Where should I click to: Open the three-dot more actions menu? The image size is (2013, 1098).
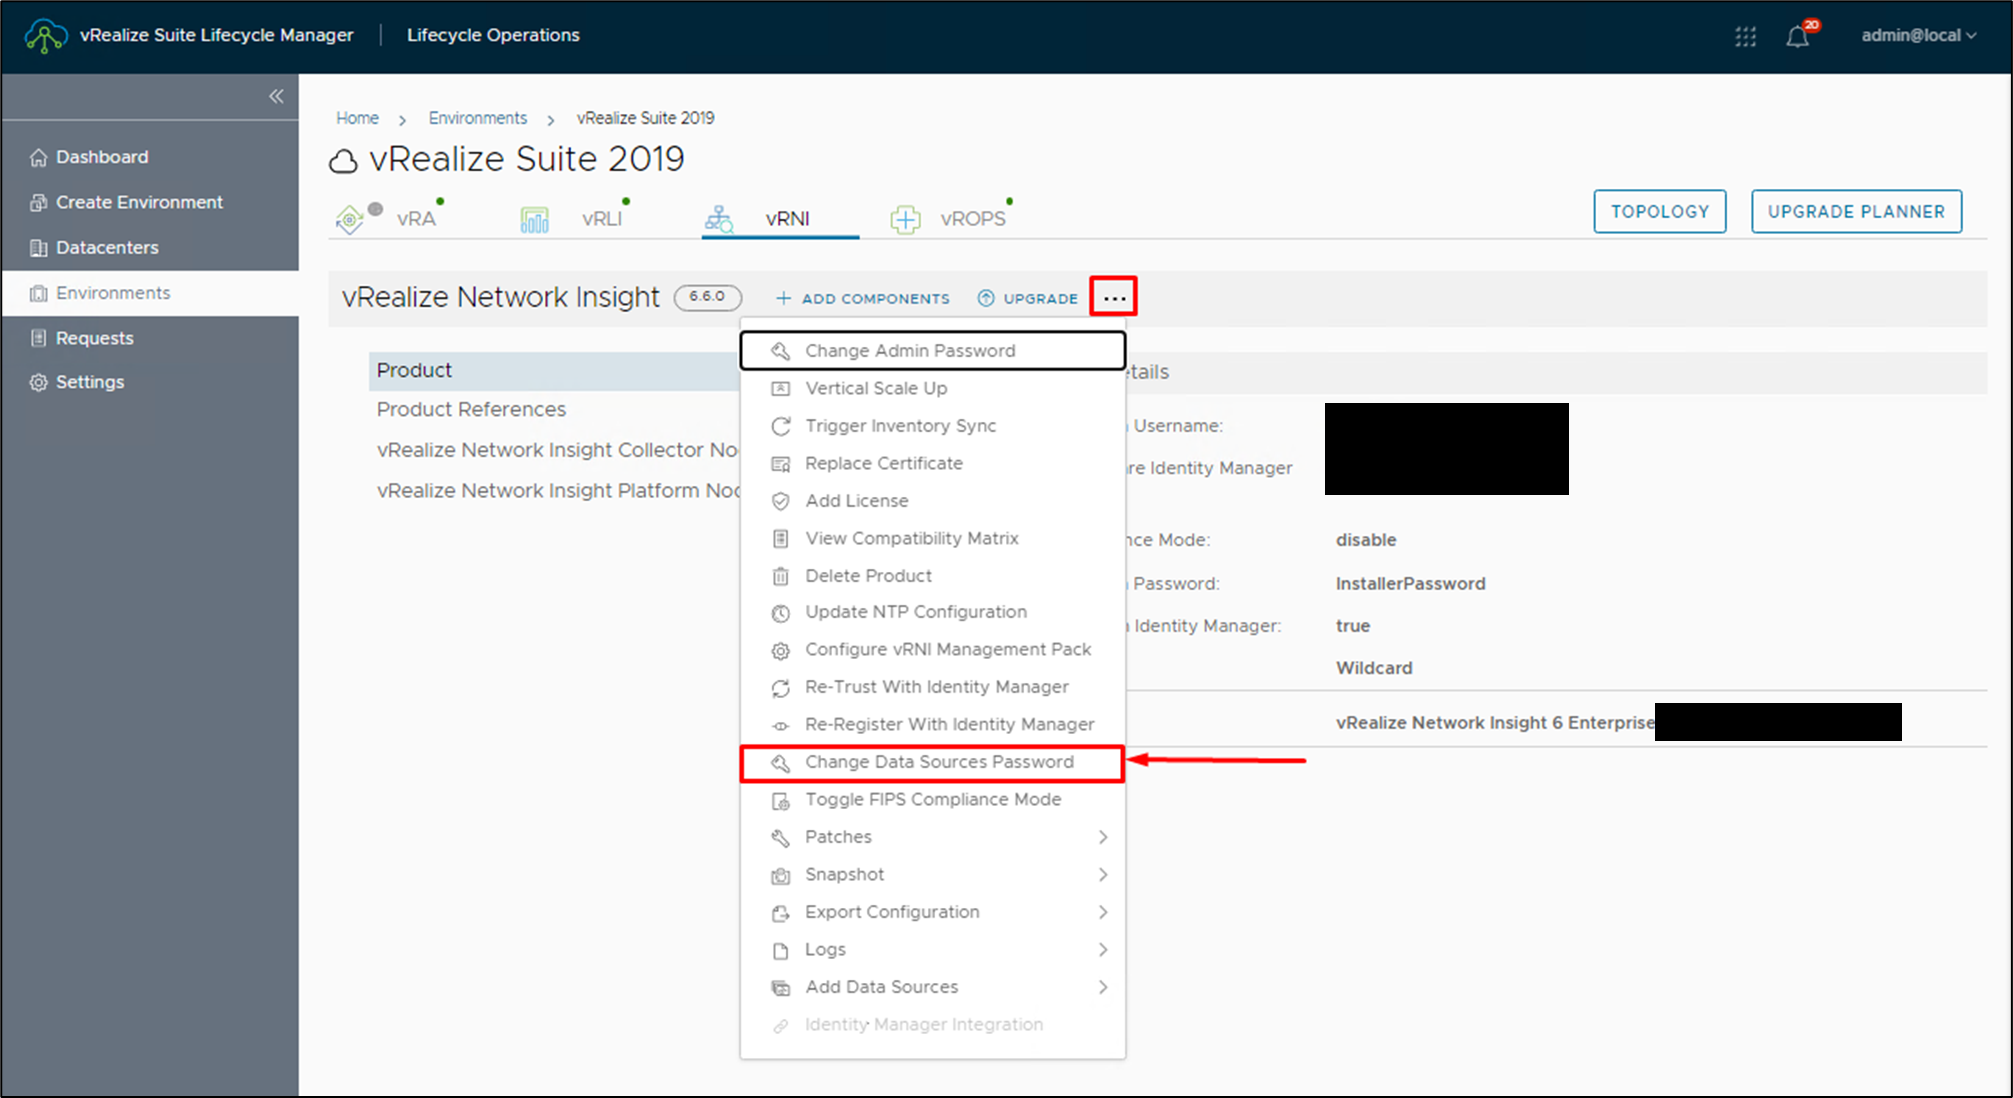pyautogui.click(x=1114, y=297)
